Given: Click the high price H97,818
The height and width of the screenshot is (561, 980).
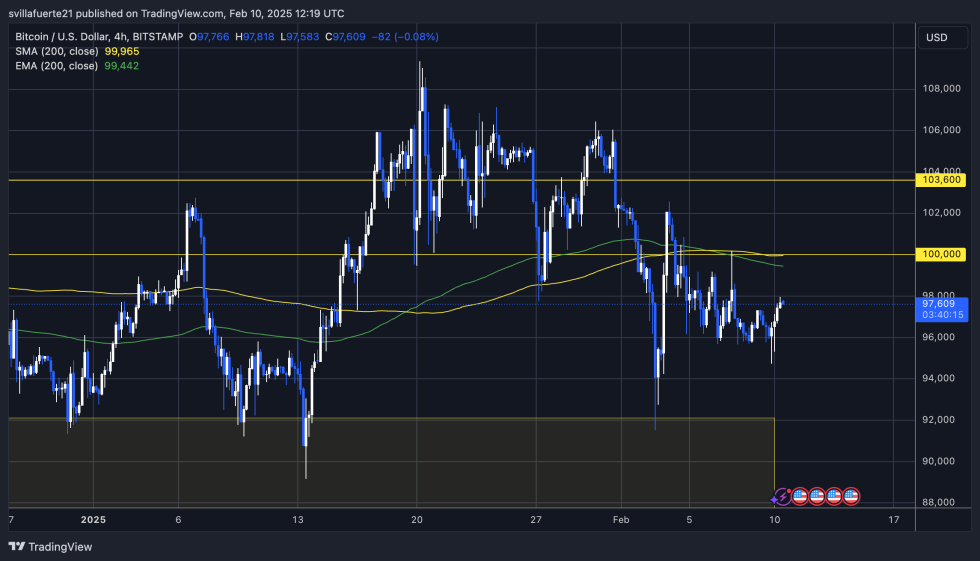Looking at the screenshot, I should click(254, 37).
